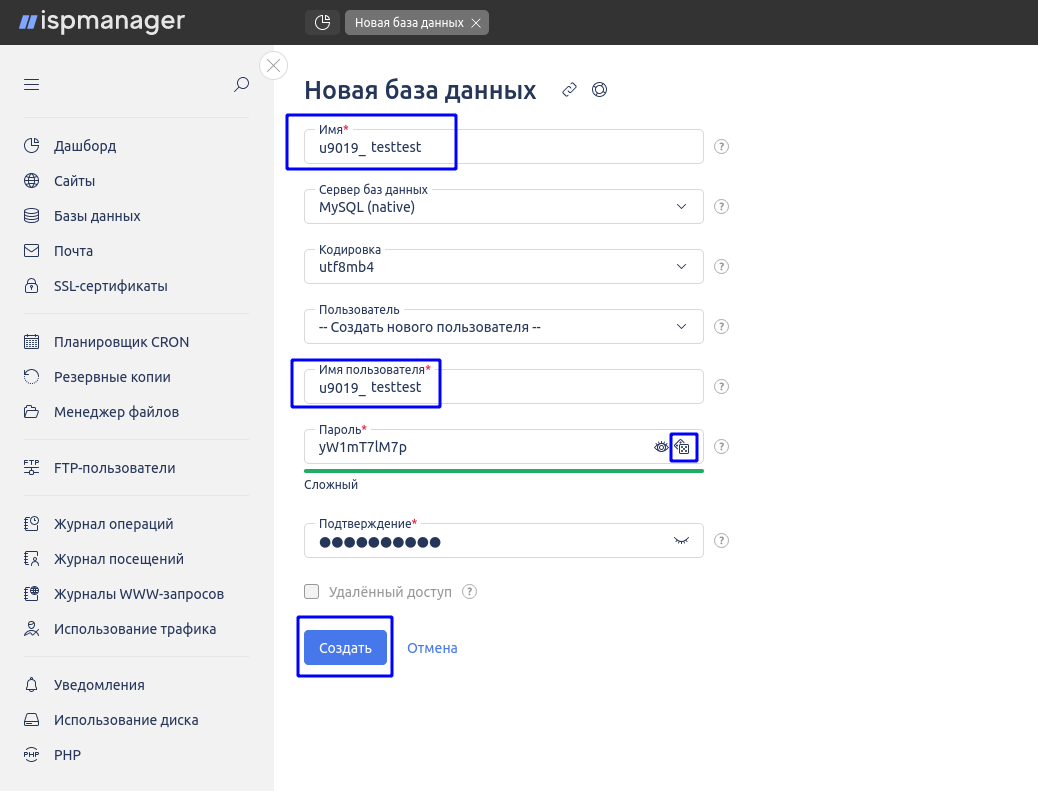Viewport: 1038px width, 791px height.
Task: Click the Уведомления bell icon
Action: click(31, 684)
